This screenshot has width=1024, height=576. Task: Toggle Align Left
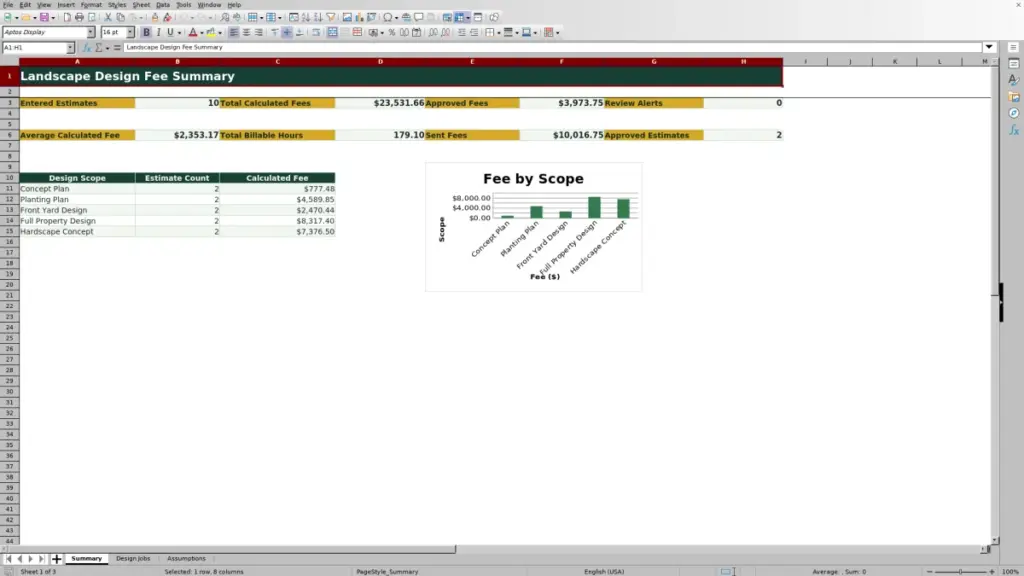click(x=234, y=32)
